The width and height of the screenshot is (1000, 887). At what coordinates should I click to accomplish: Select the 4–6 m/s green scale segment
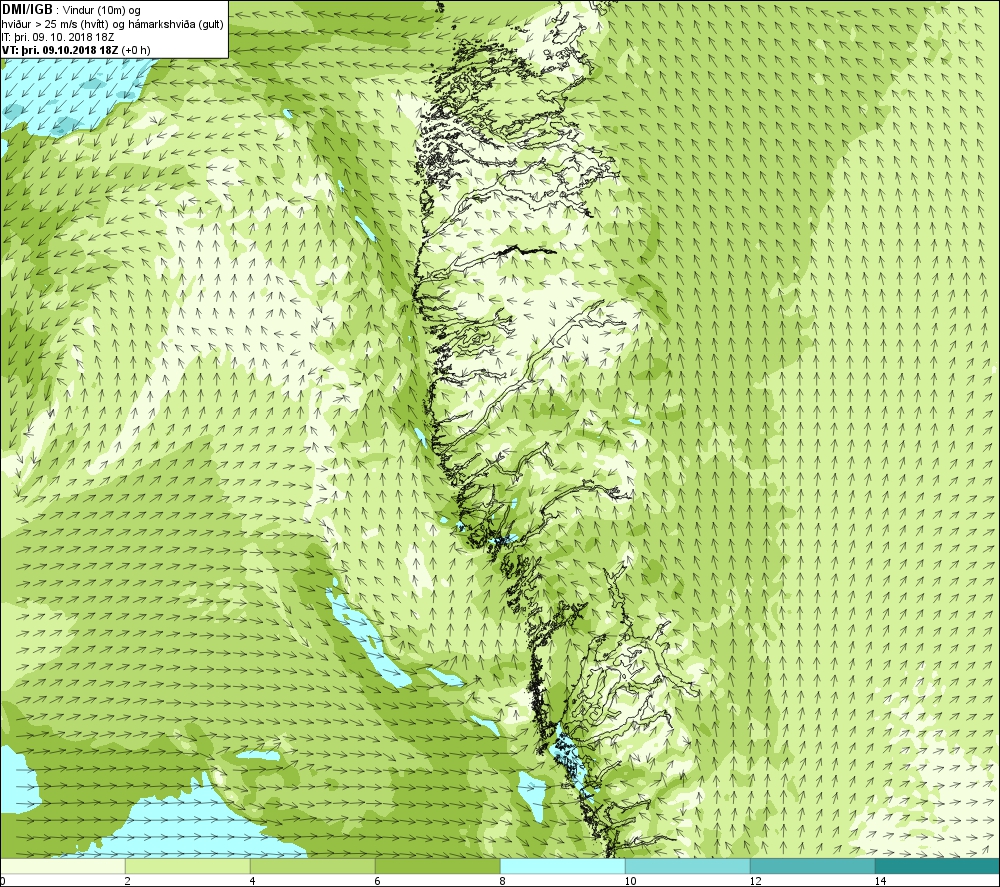point(312,866)
